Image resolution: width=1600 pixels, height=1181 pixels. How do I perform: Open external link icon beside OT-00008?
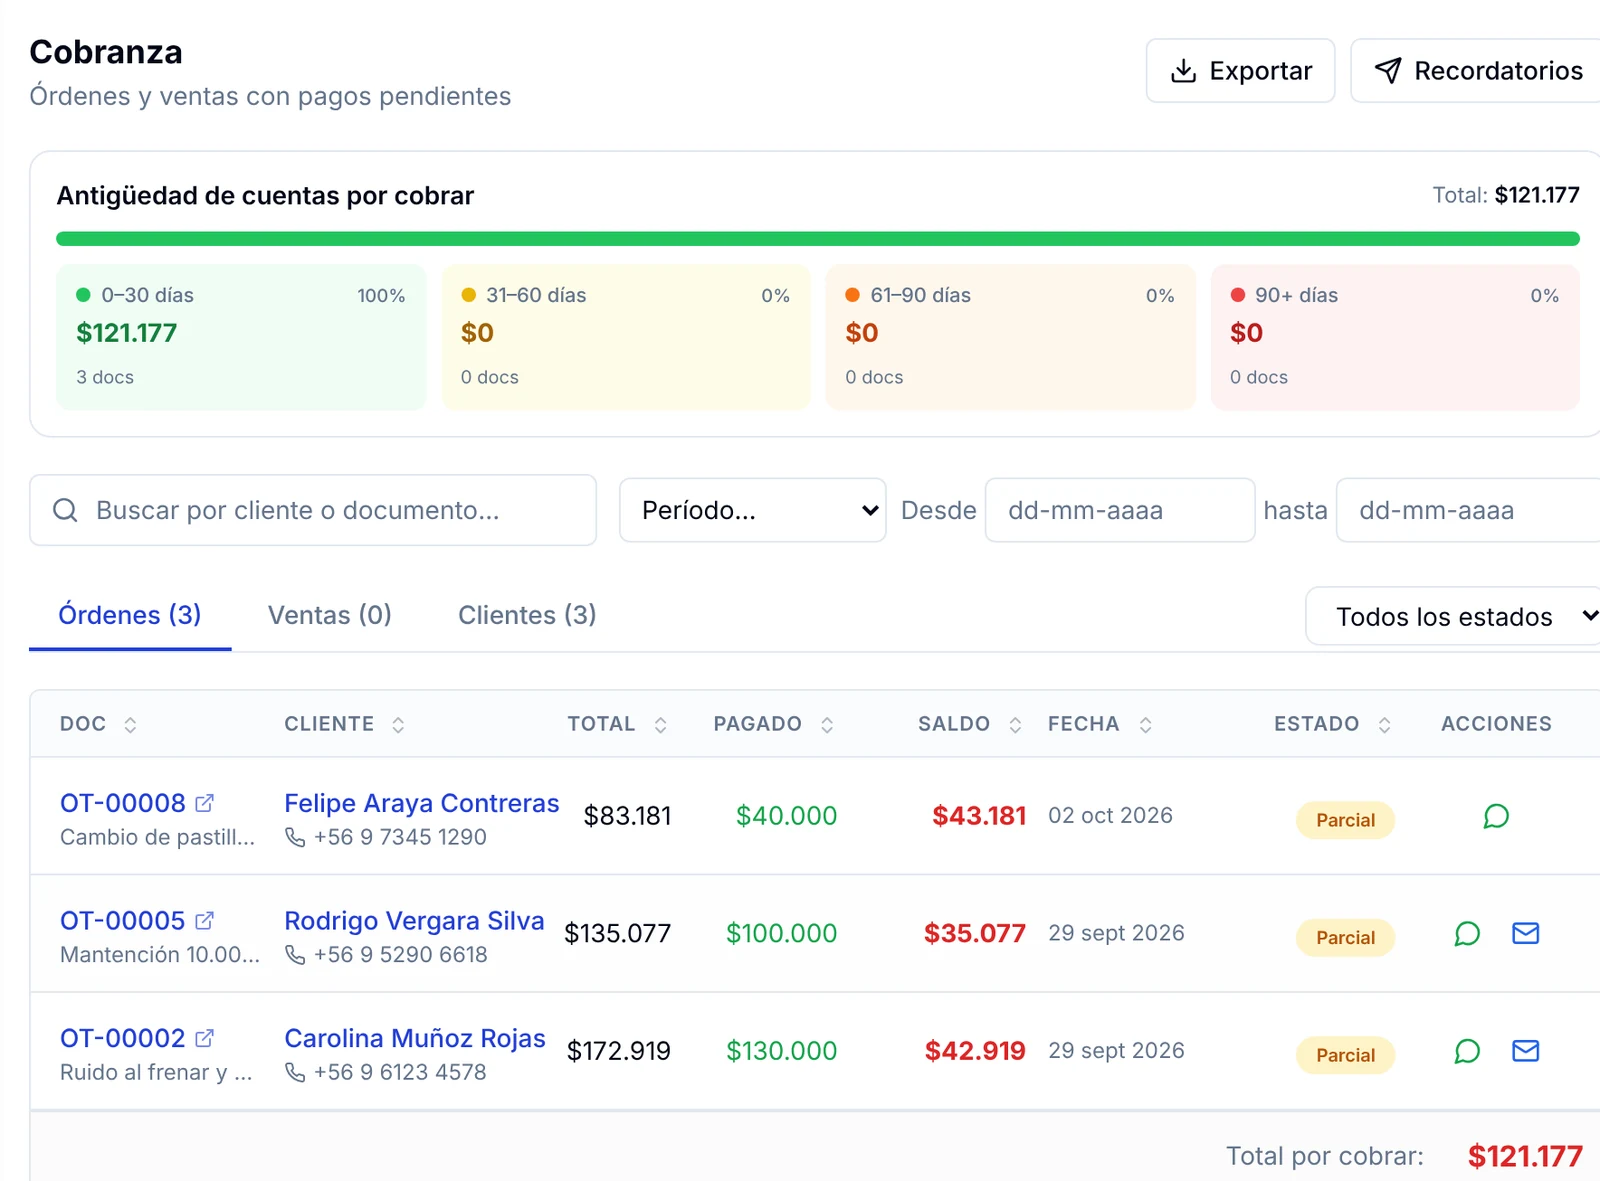(204, 803)
